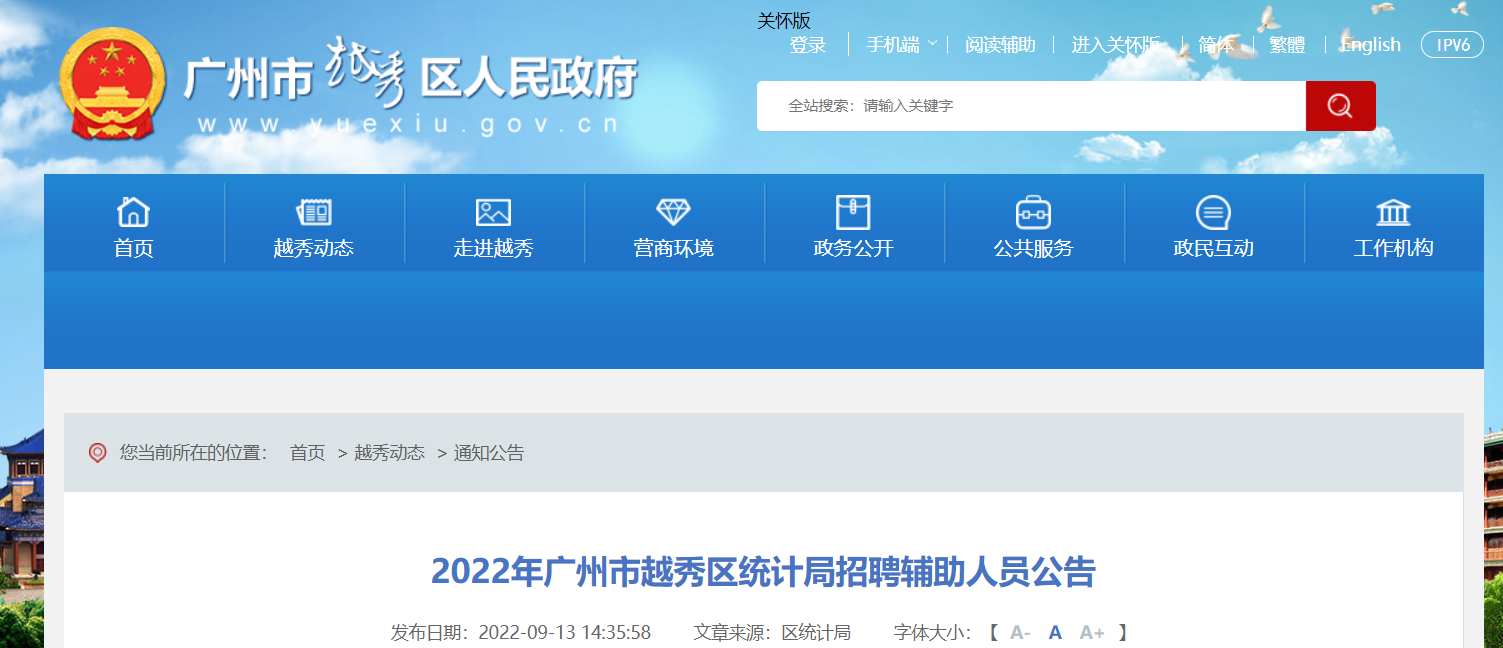Click the building icon above 工作机构

pos(1393,212)
